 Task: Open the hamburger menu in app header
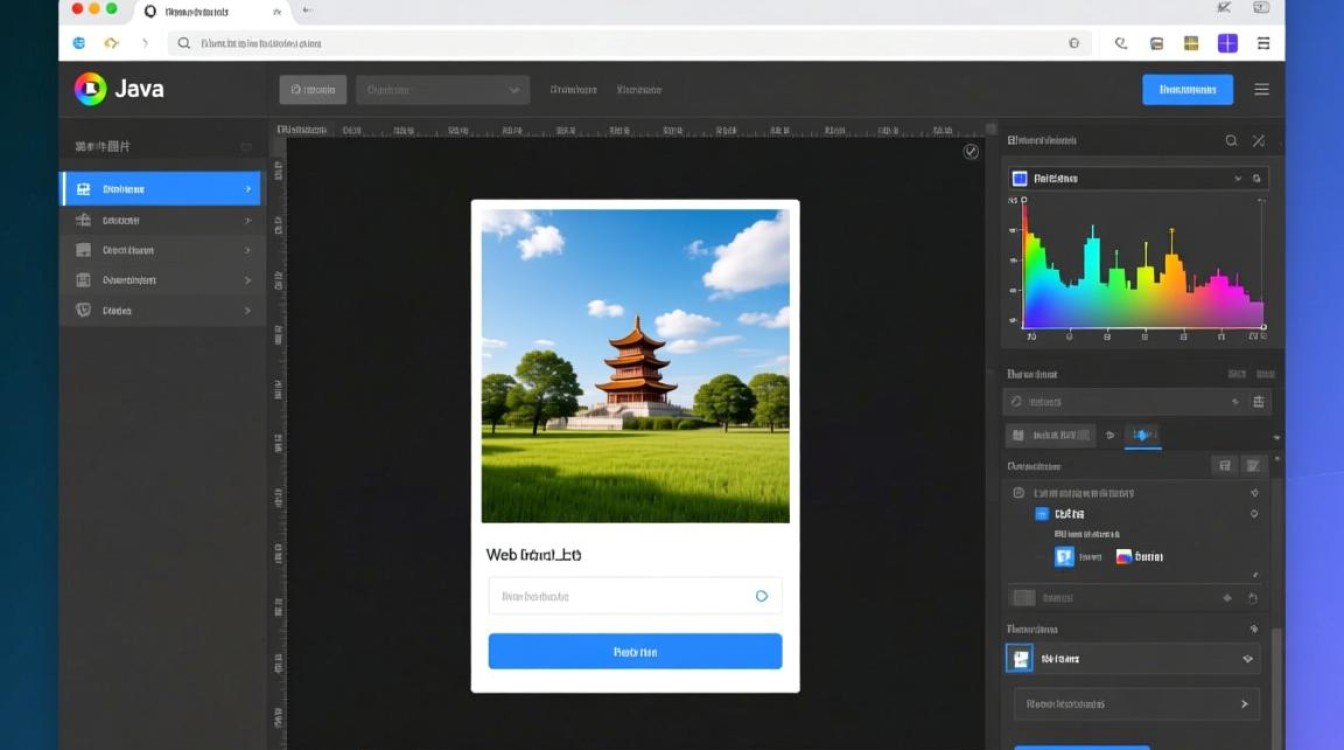(x=1261, y=89)
